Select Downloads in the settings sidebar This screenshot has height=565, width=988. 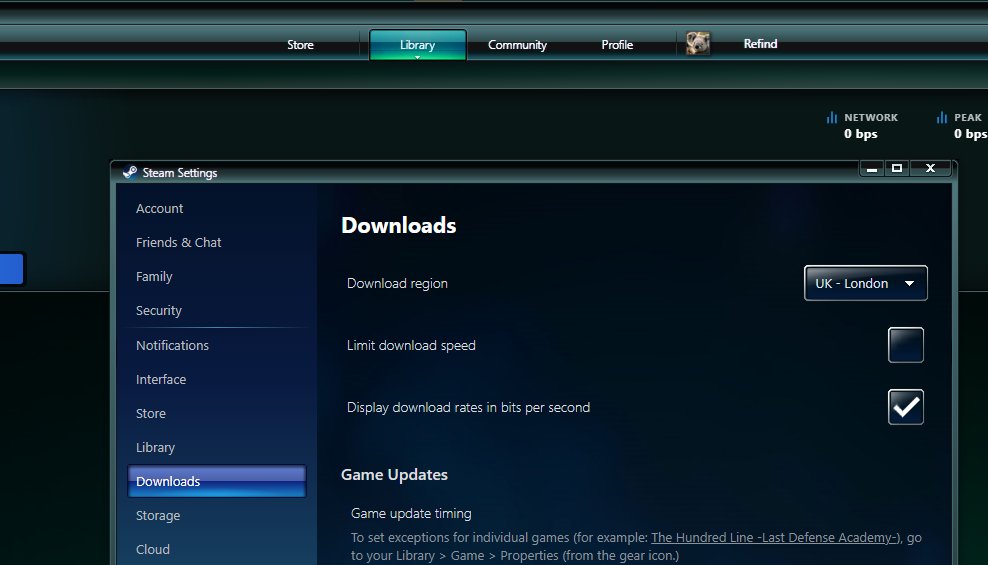point(217,481)
